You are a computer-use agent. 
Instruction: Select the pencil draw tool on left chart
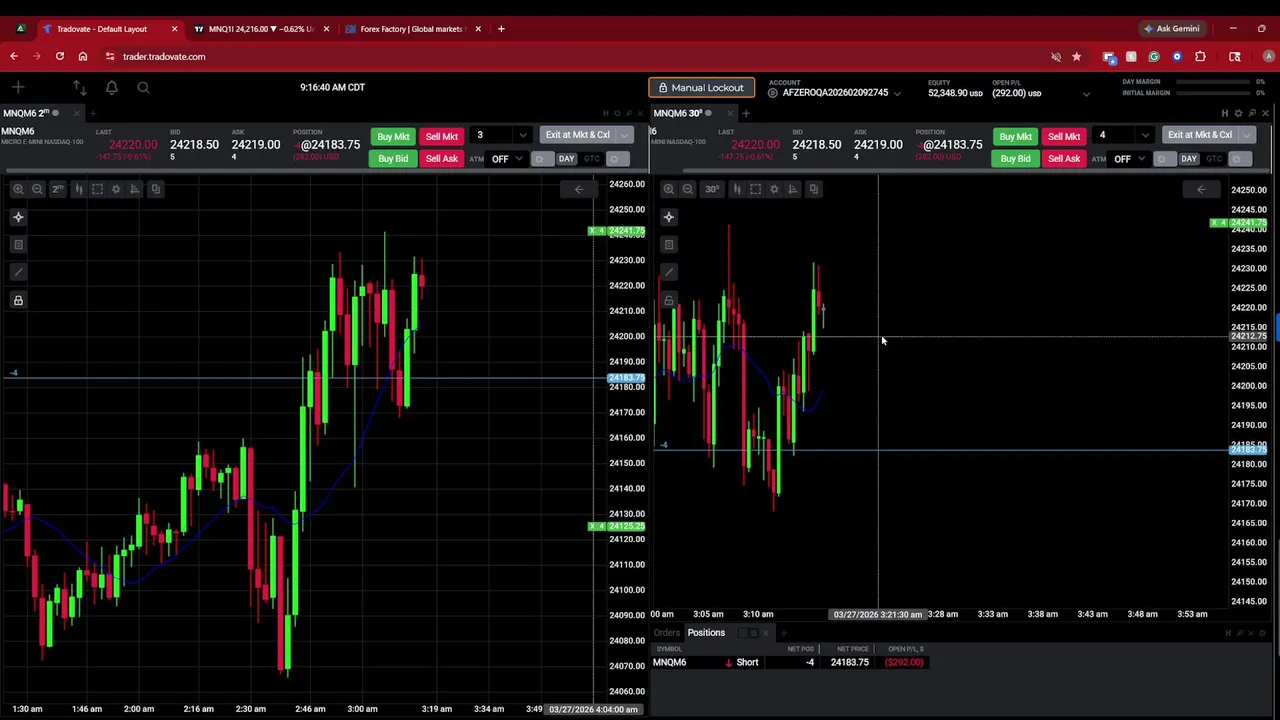pos(18,272)
